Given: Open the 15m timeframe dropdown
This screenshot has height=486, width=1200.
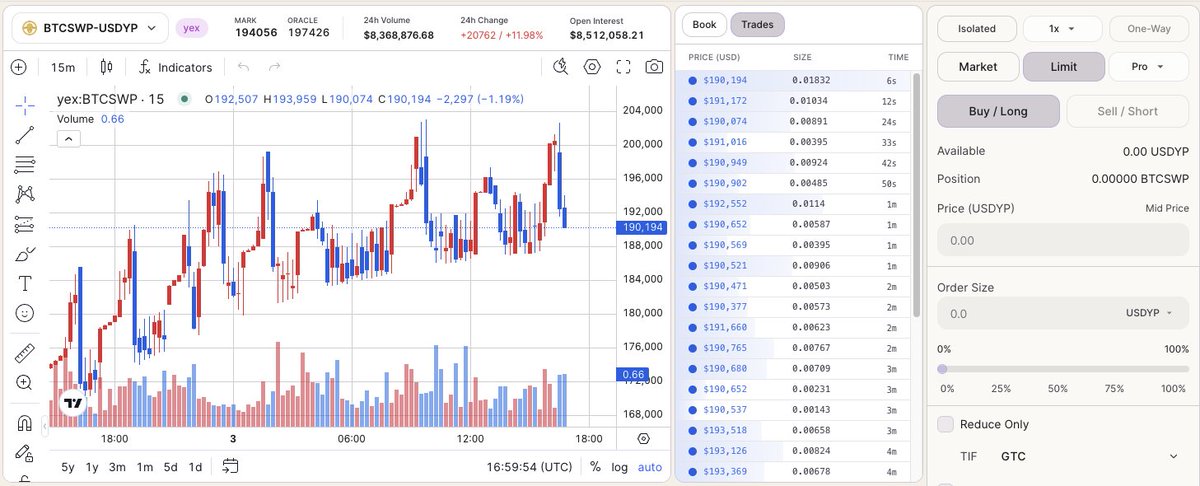Looking at the screenshot, I should click(63, 67).
